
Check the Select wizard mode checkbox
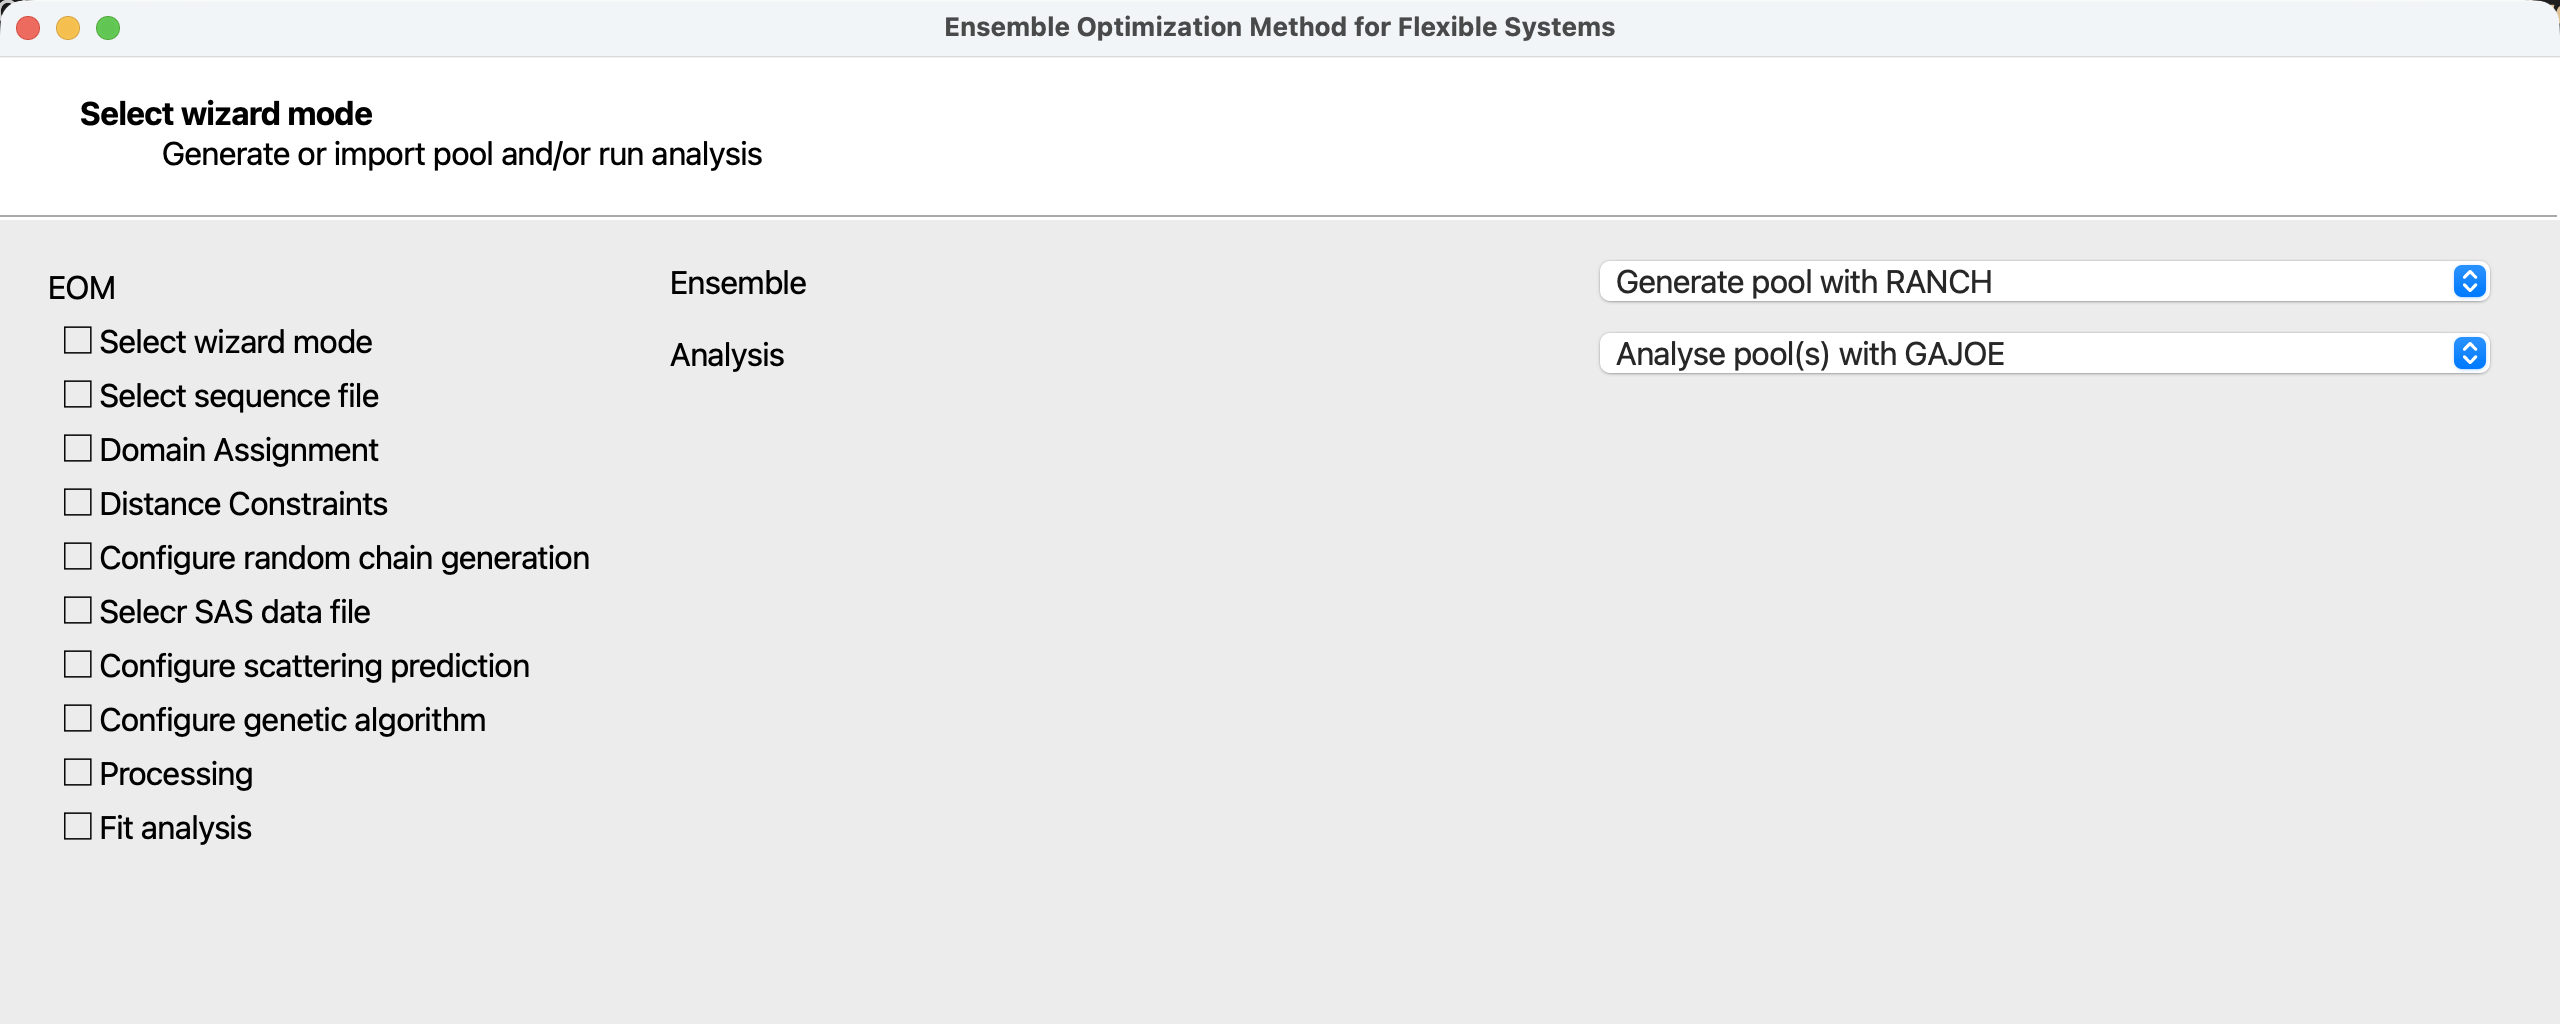(78, 341)
